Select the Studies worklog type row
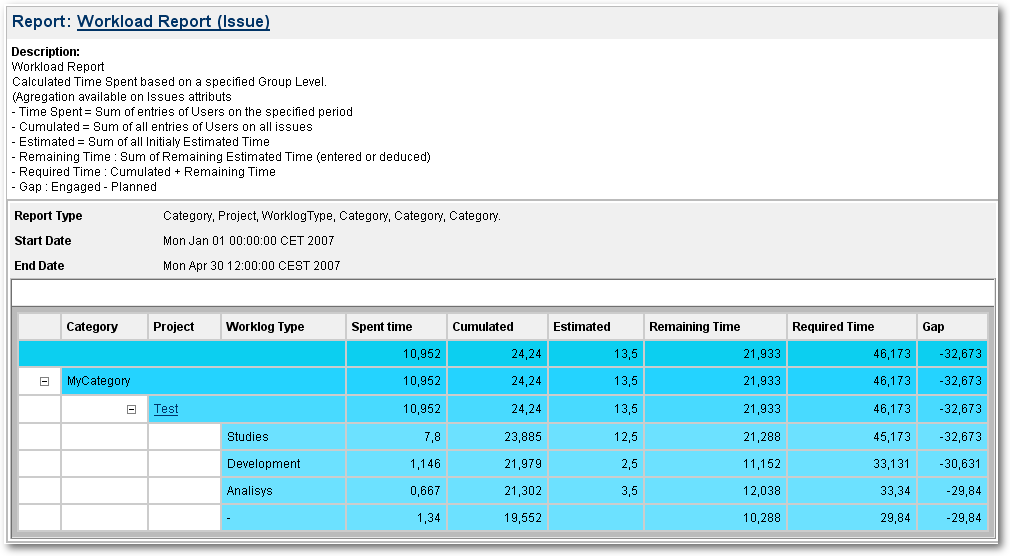The image size is (1010, 556). click(248, 437)
